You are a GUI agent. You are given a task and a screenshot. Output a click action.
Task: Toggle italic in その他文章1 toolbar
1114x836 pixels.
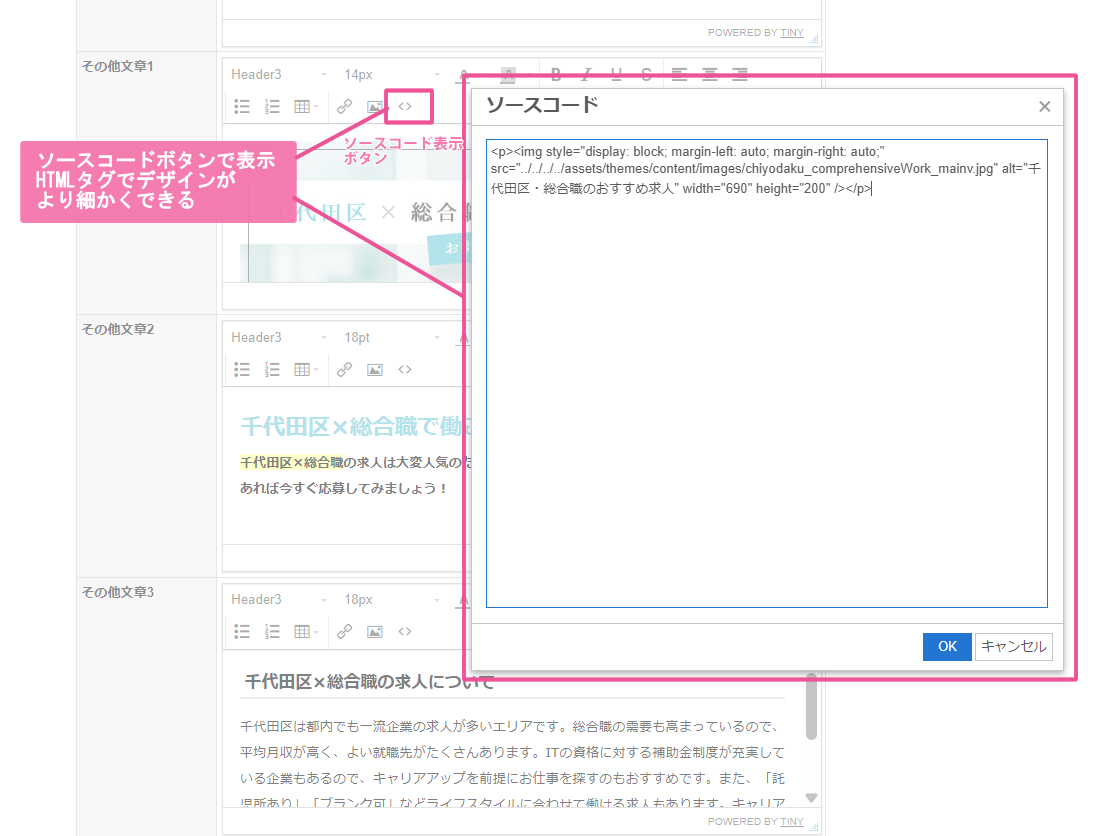coord(586,74)
